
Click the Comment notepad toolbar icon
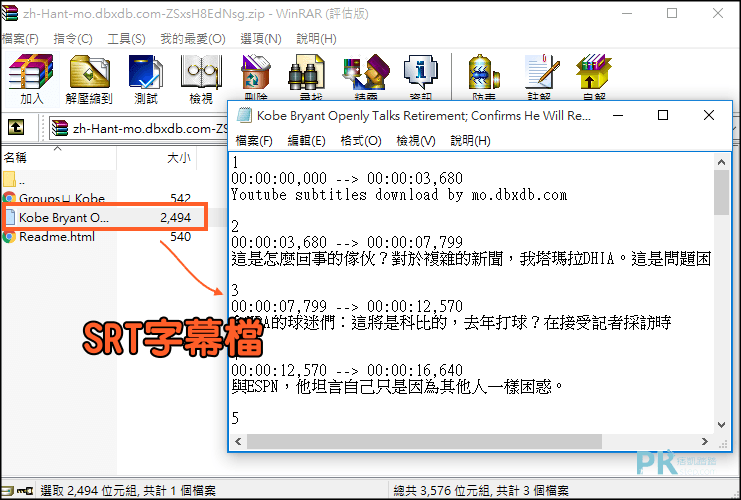542,72
